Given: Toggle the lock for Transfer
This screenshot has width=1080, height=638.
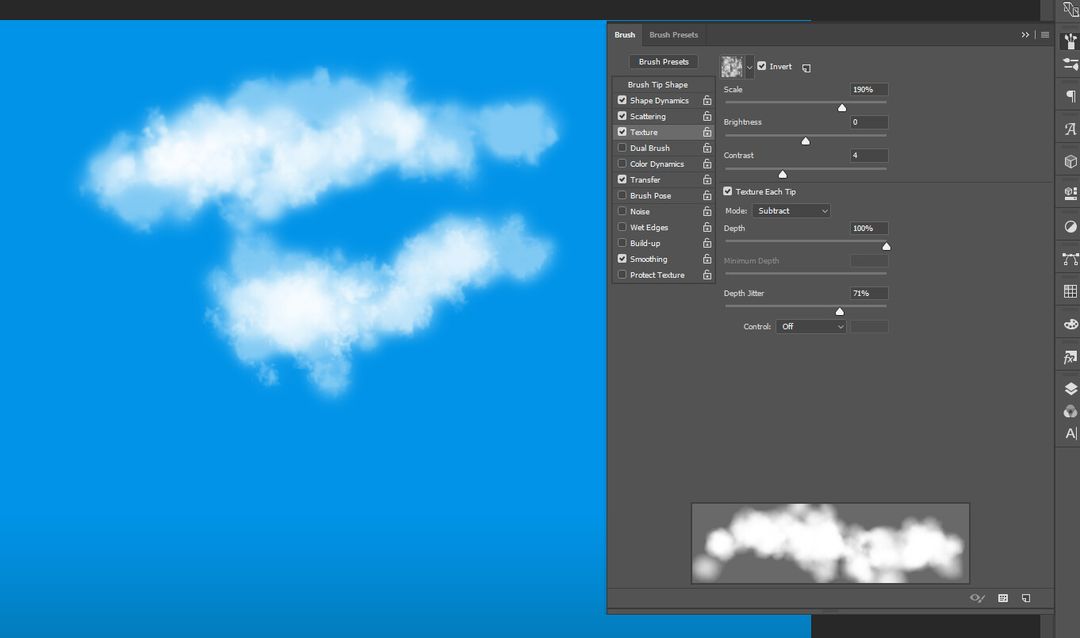Looking at the screenshot, I should (707, 180).
